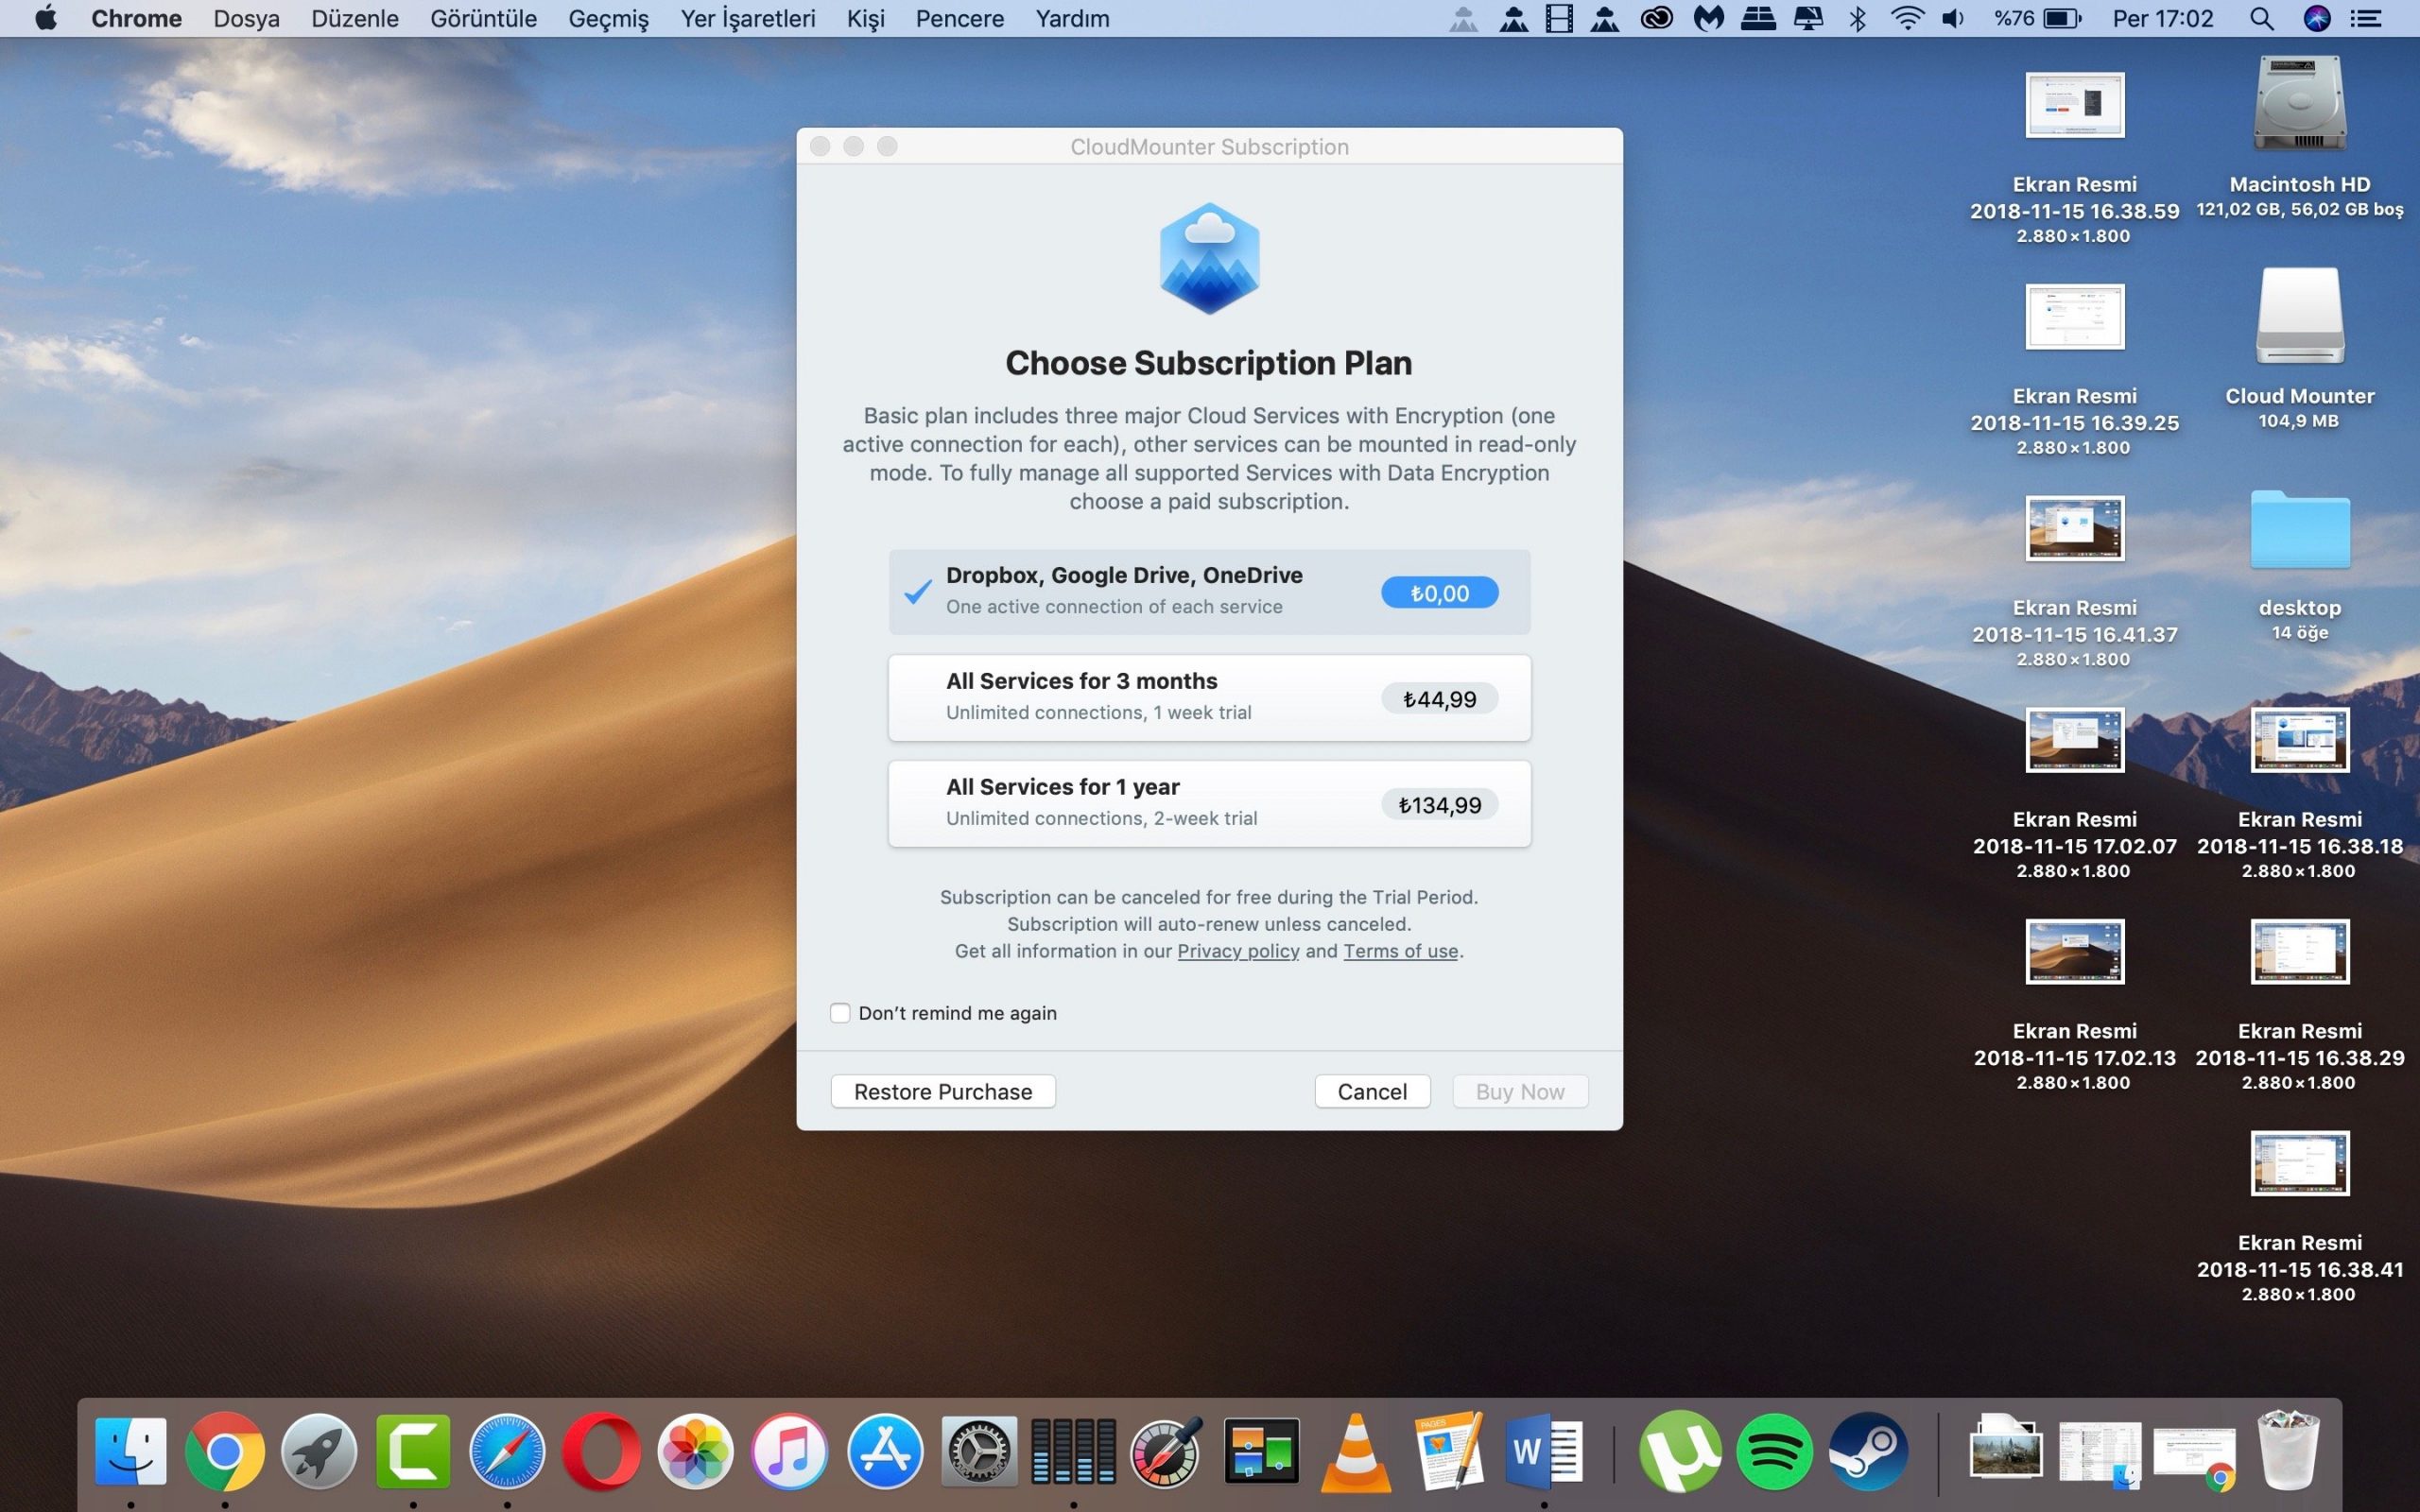Click the Spotlight search icon
This screenshot has width=2420, height=1512.
(2261, 19)
